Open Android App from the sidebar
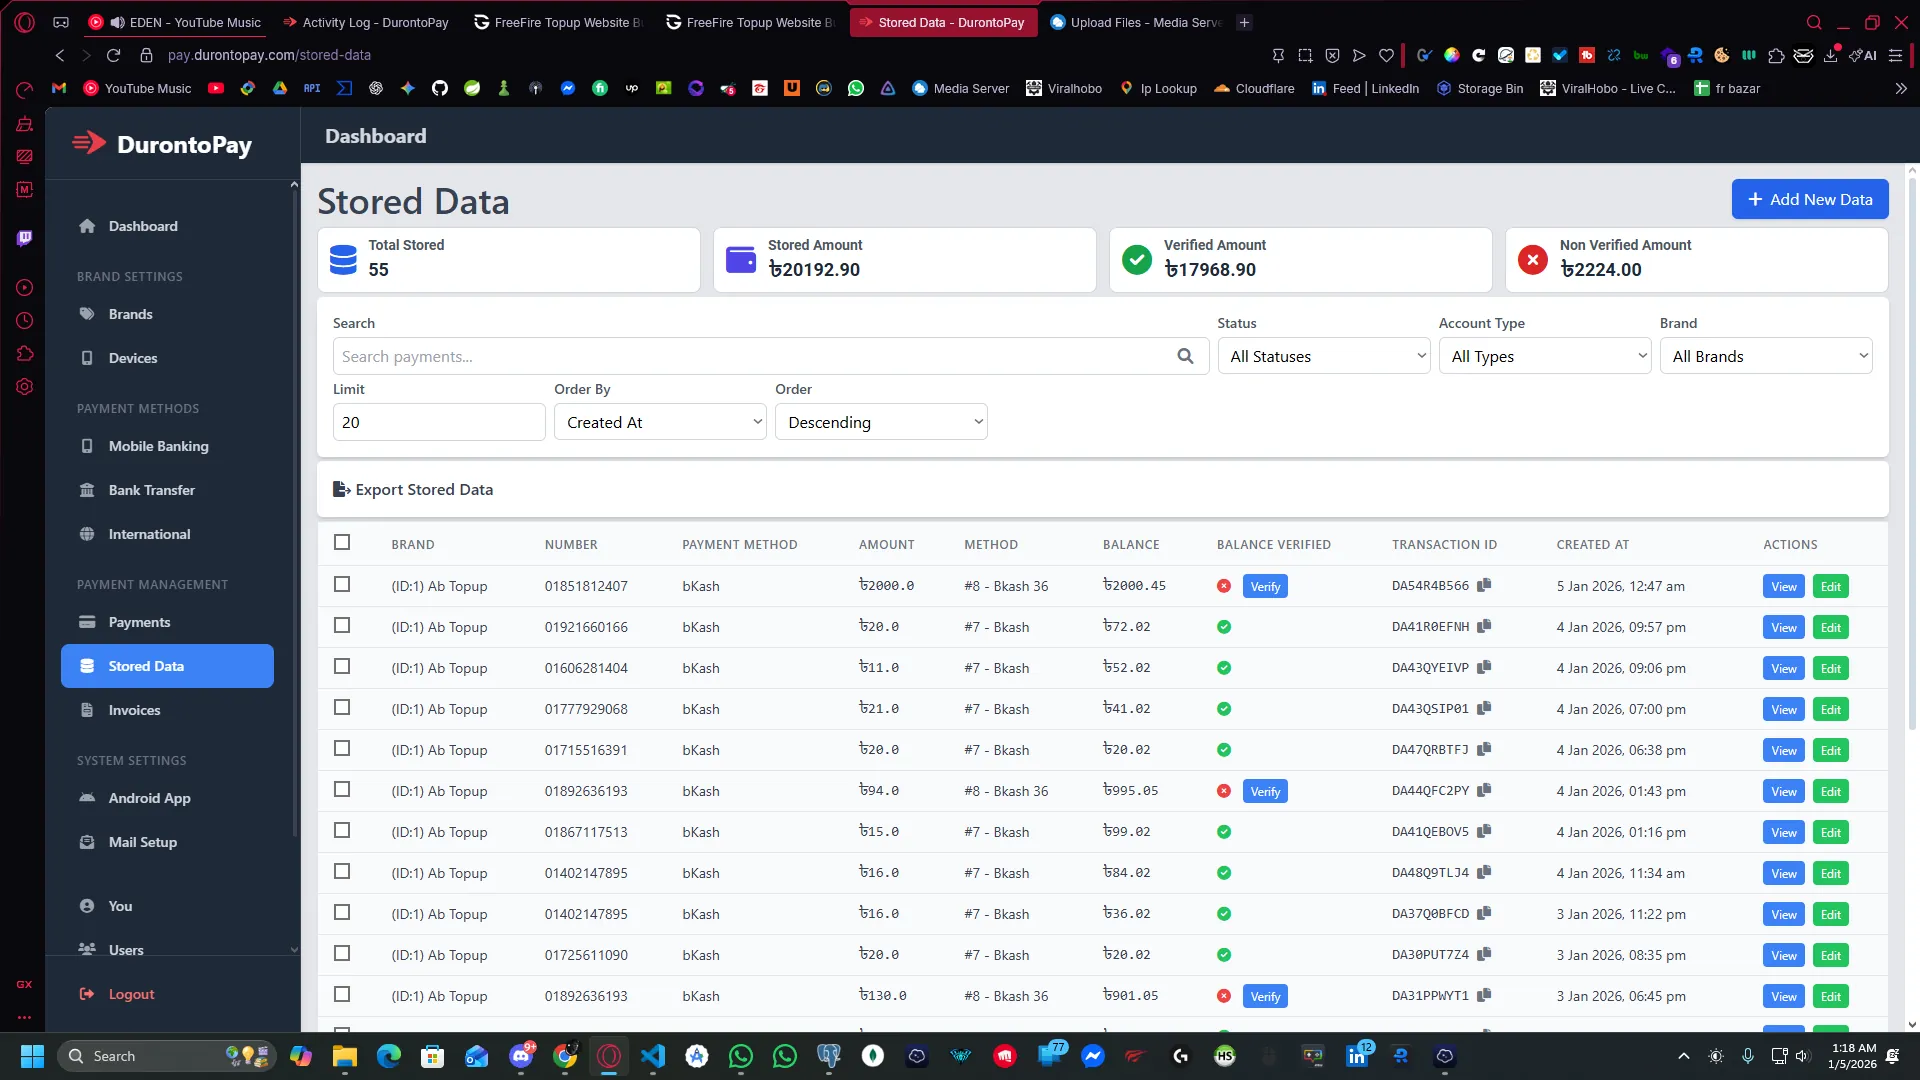 pos(149,798)
